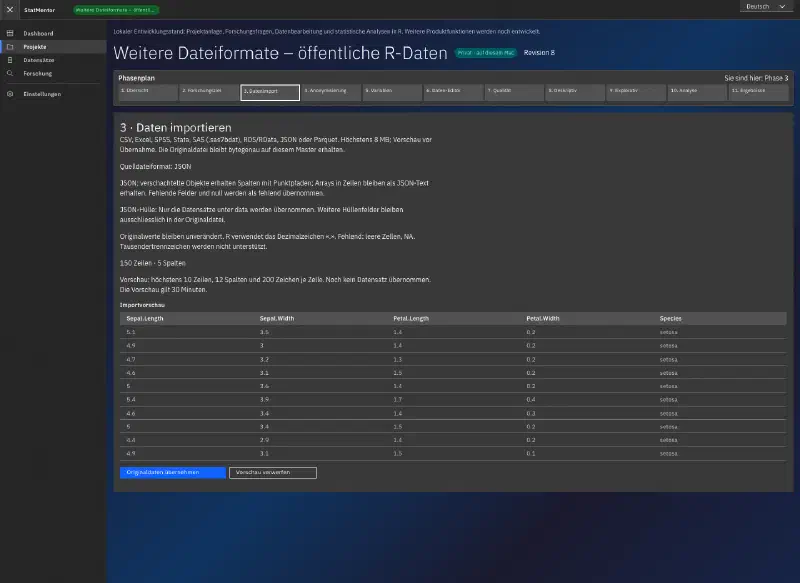This screenshot has height=583, width=800.
Task: Click the cell with value 1.3
Action: (397, 360)
